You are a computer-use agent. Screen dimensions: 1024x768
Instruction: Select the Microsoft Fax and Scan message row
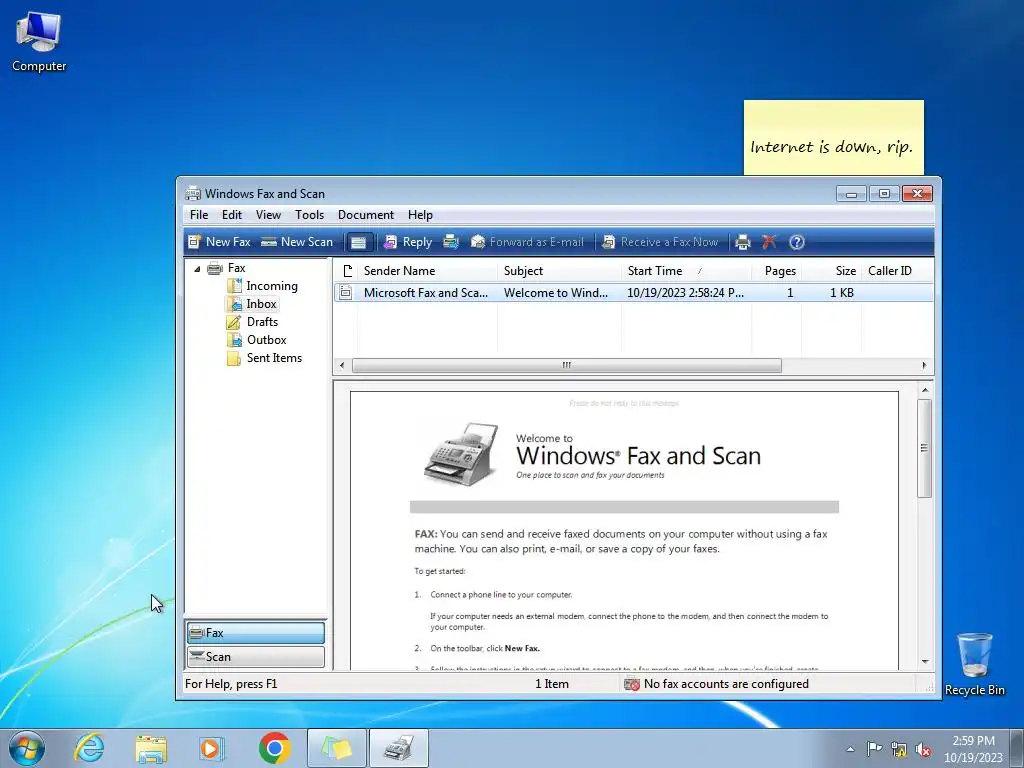[633, 293]
